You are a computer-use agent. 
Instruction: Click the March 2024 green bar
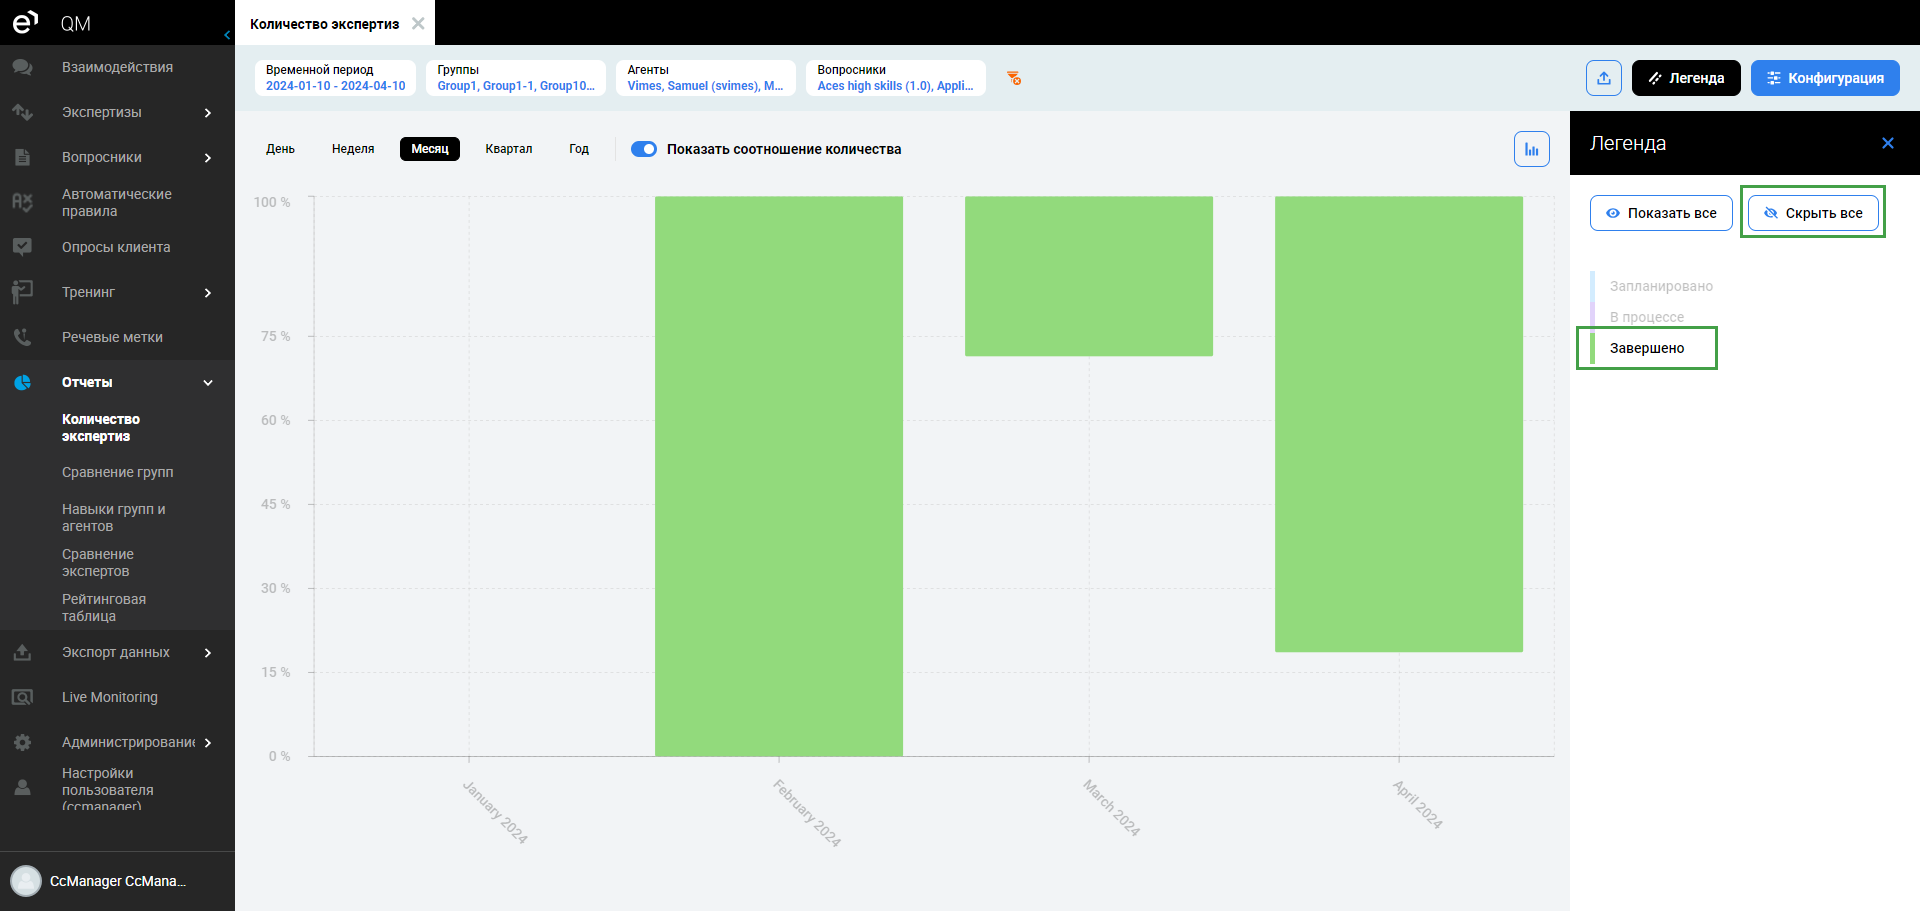point(1089,276)
